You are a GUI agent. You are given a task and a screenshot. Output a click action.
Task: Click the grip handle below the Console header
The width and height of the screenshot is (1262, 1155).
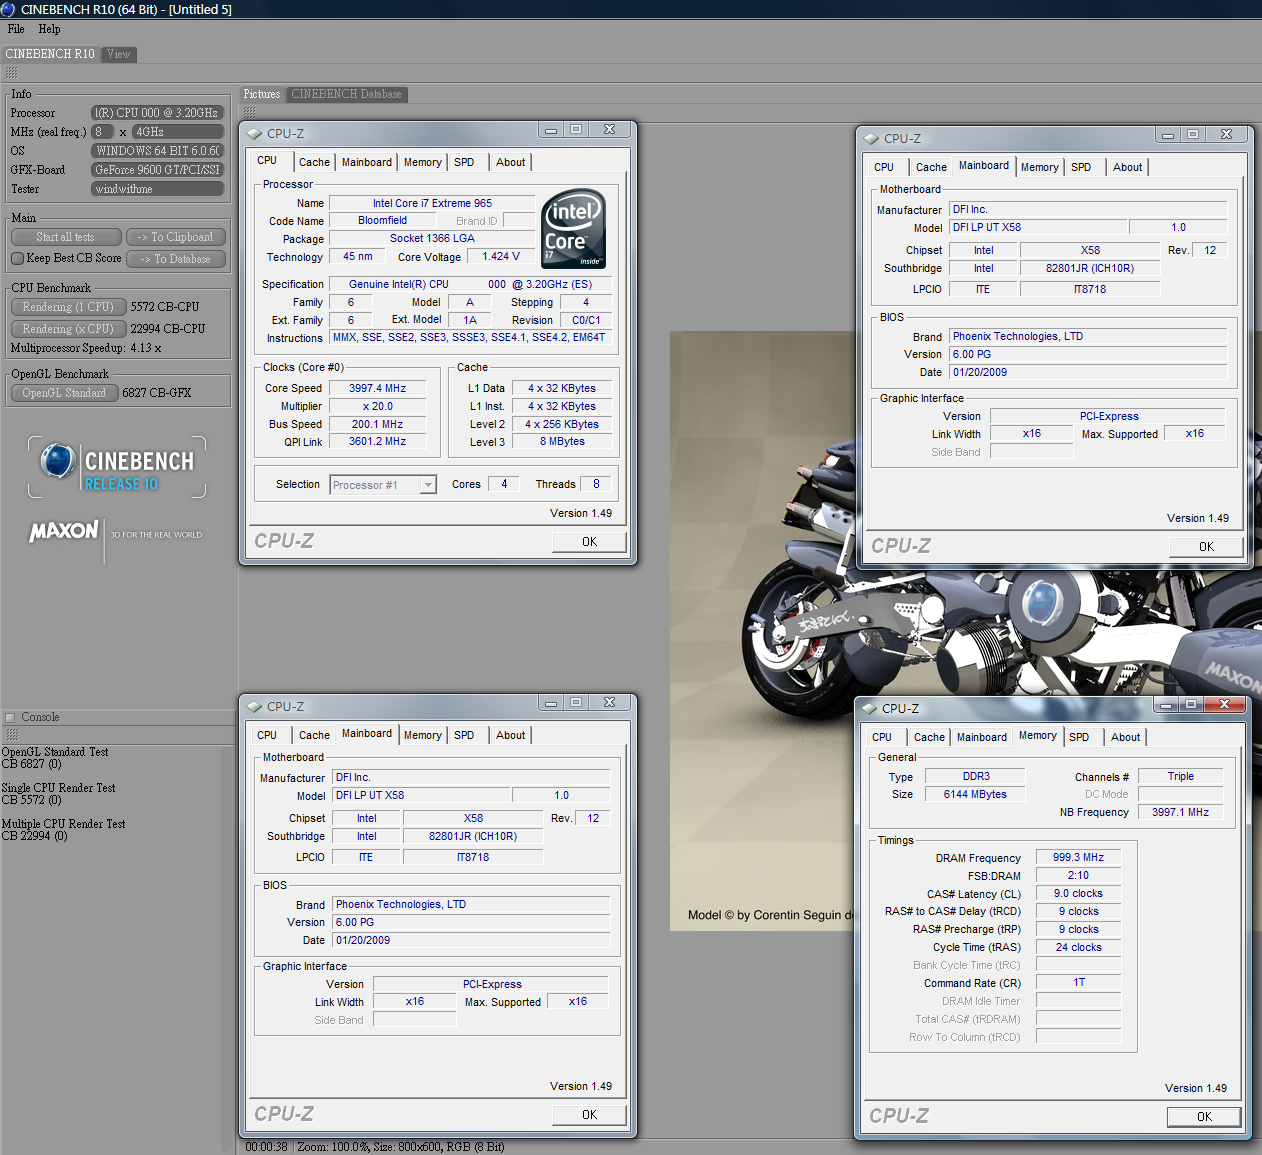[x=12, y=735]
